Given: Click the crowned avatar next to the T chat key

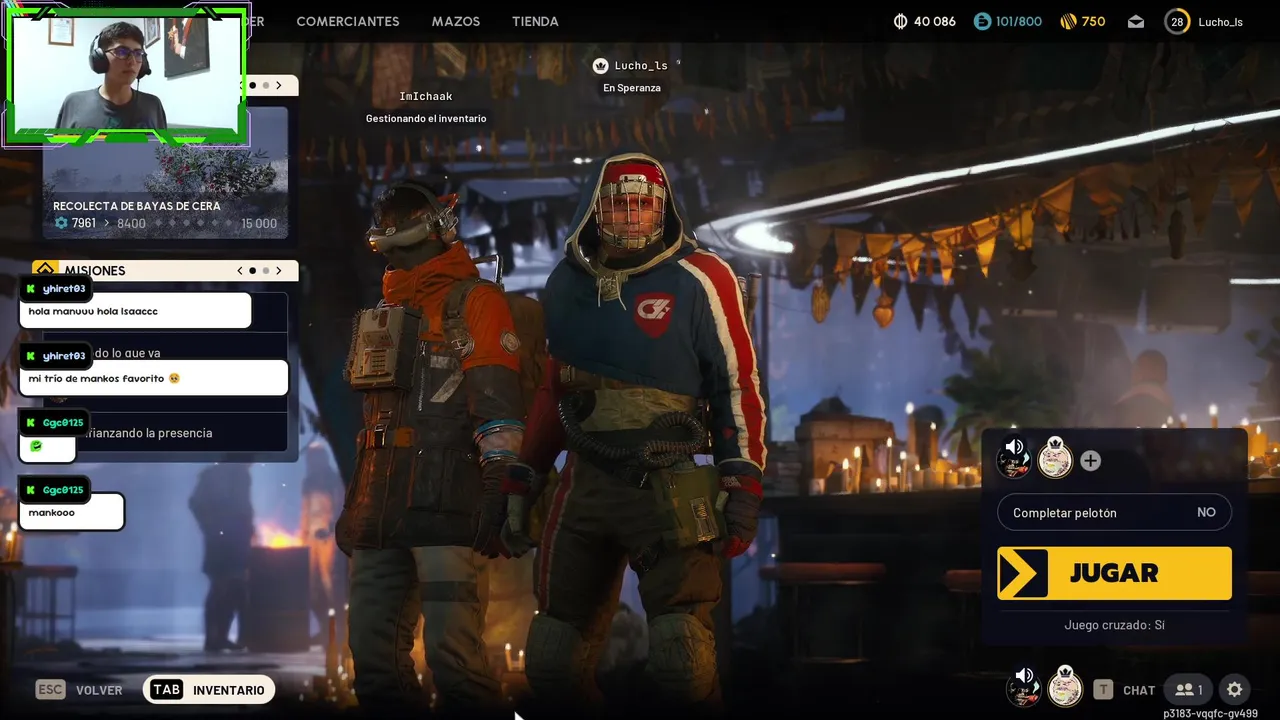Looking at the screenshot, I should pyautogui.click(x=1065, y=687).
